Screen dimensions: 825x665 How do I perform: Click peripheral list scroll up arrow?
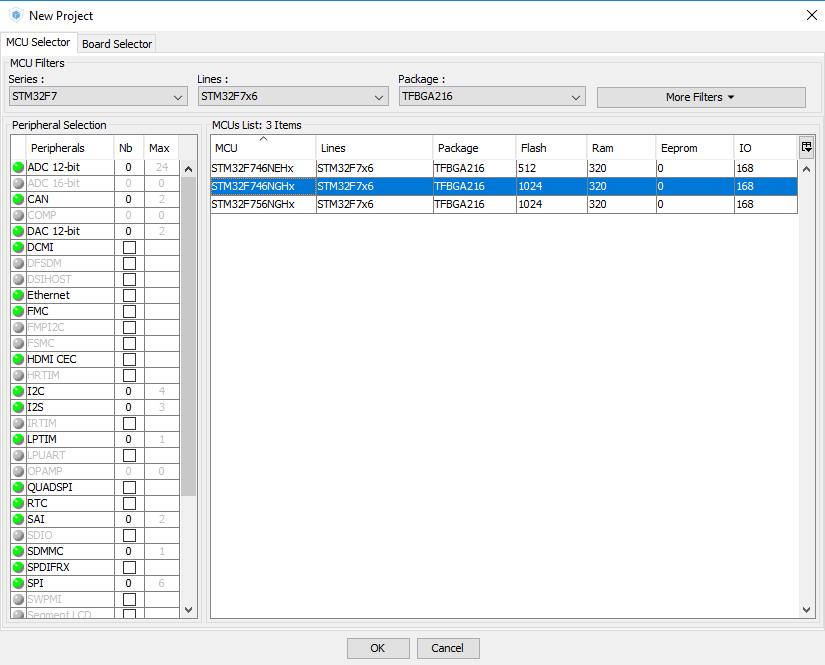188,169
